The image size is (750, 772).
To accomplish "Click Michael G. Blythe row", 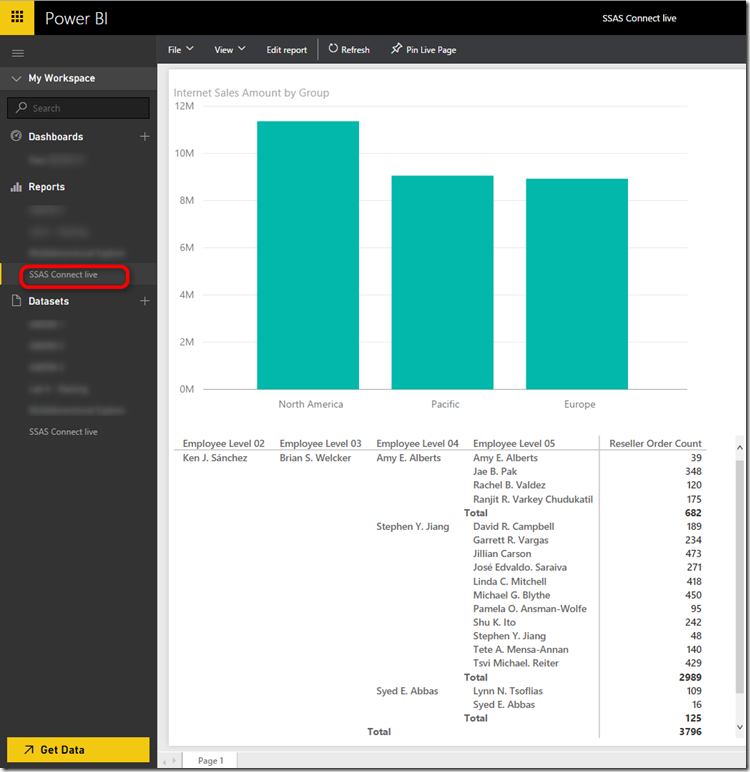I will point(512,595).
